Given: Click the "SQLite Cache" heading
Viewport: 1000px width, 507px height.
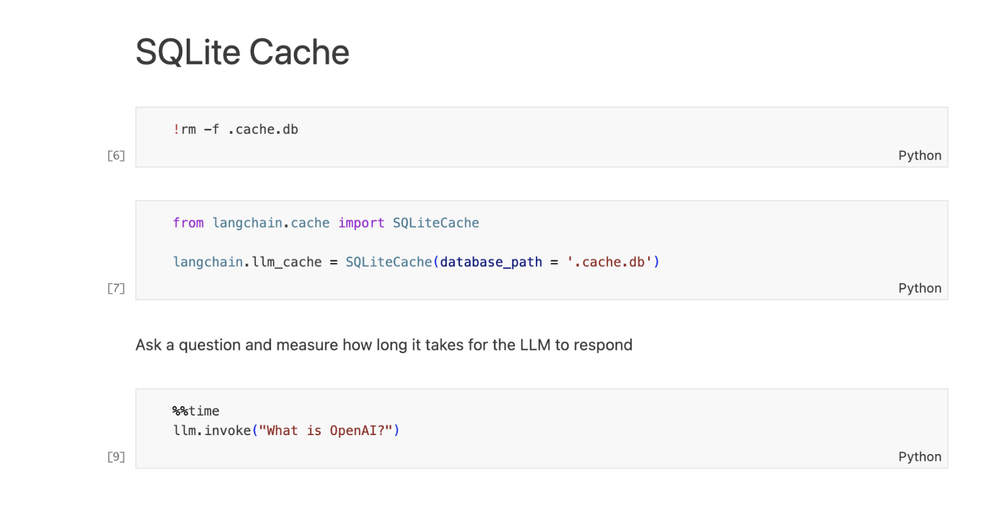Looking at the screenshot, I should 242,52.
